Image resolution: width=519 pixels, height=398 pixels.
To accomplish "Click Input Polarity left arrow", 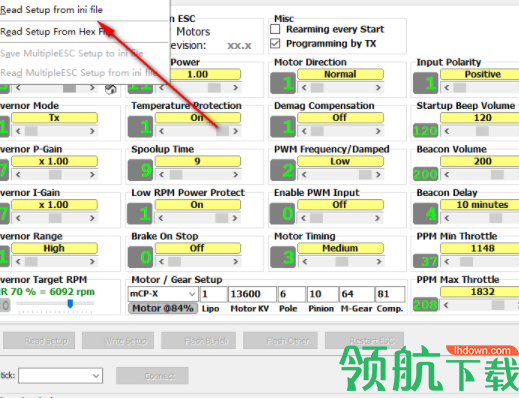I will pos(447,88).
